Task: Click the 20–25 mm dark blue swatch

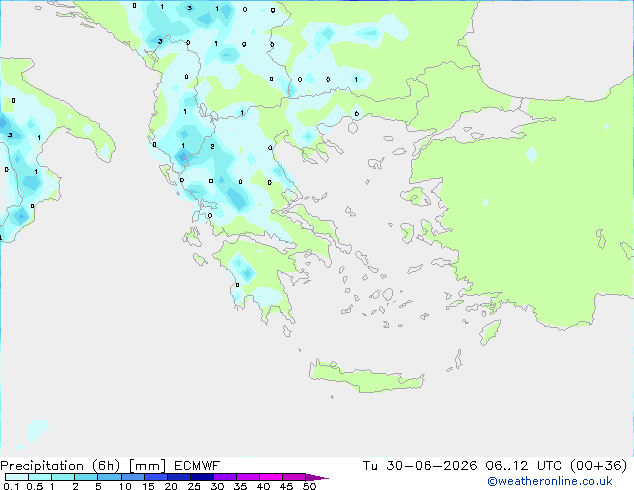Action: (x=179, y=477)
